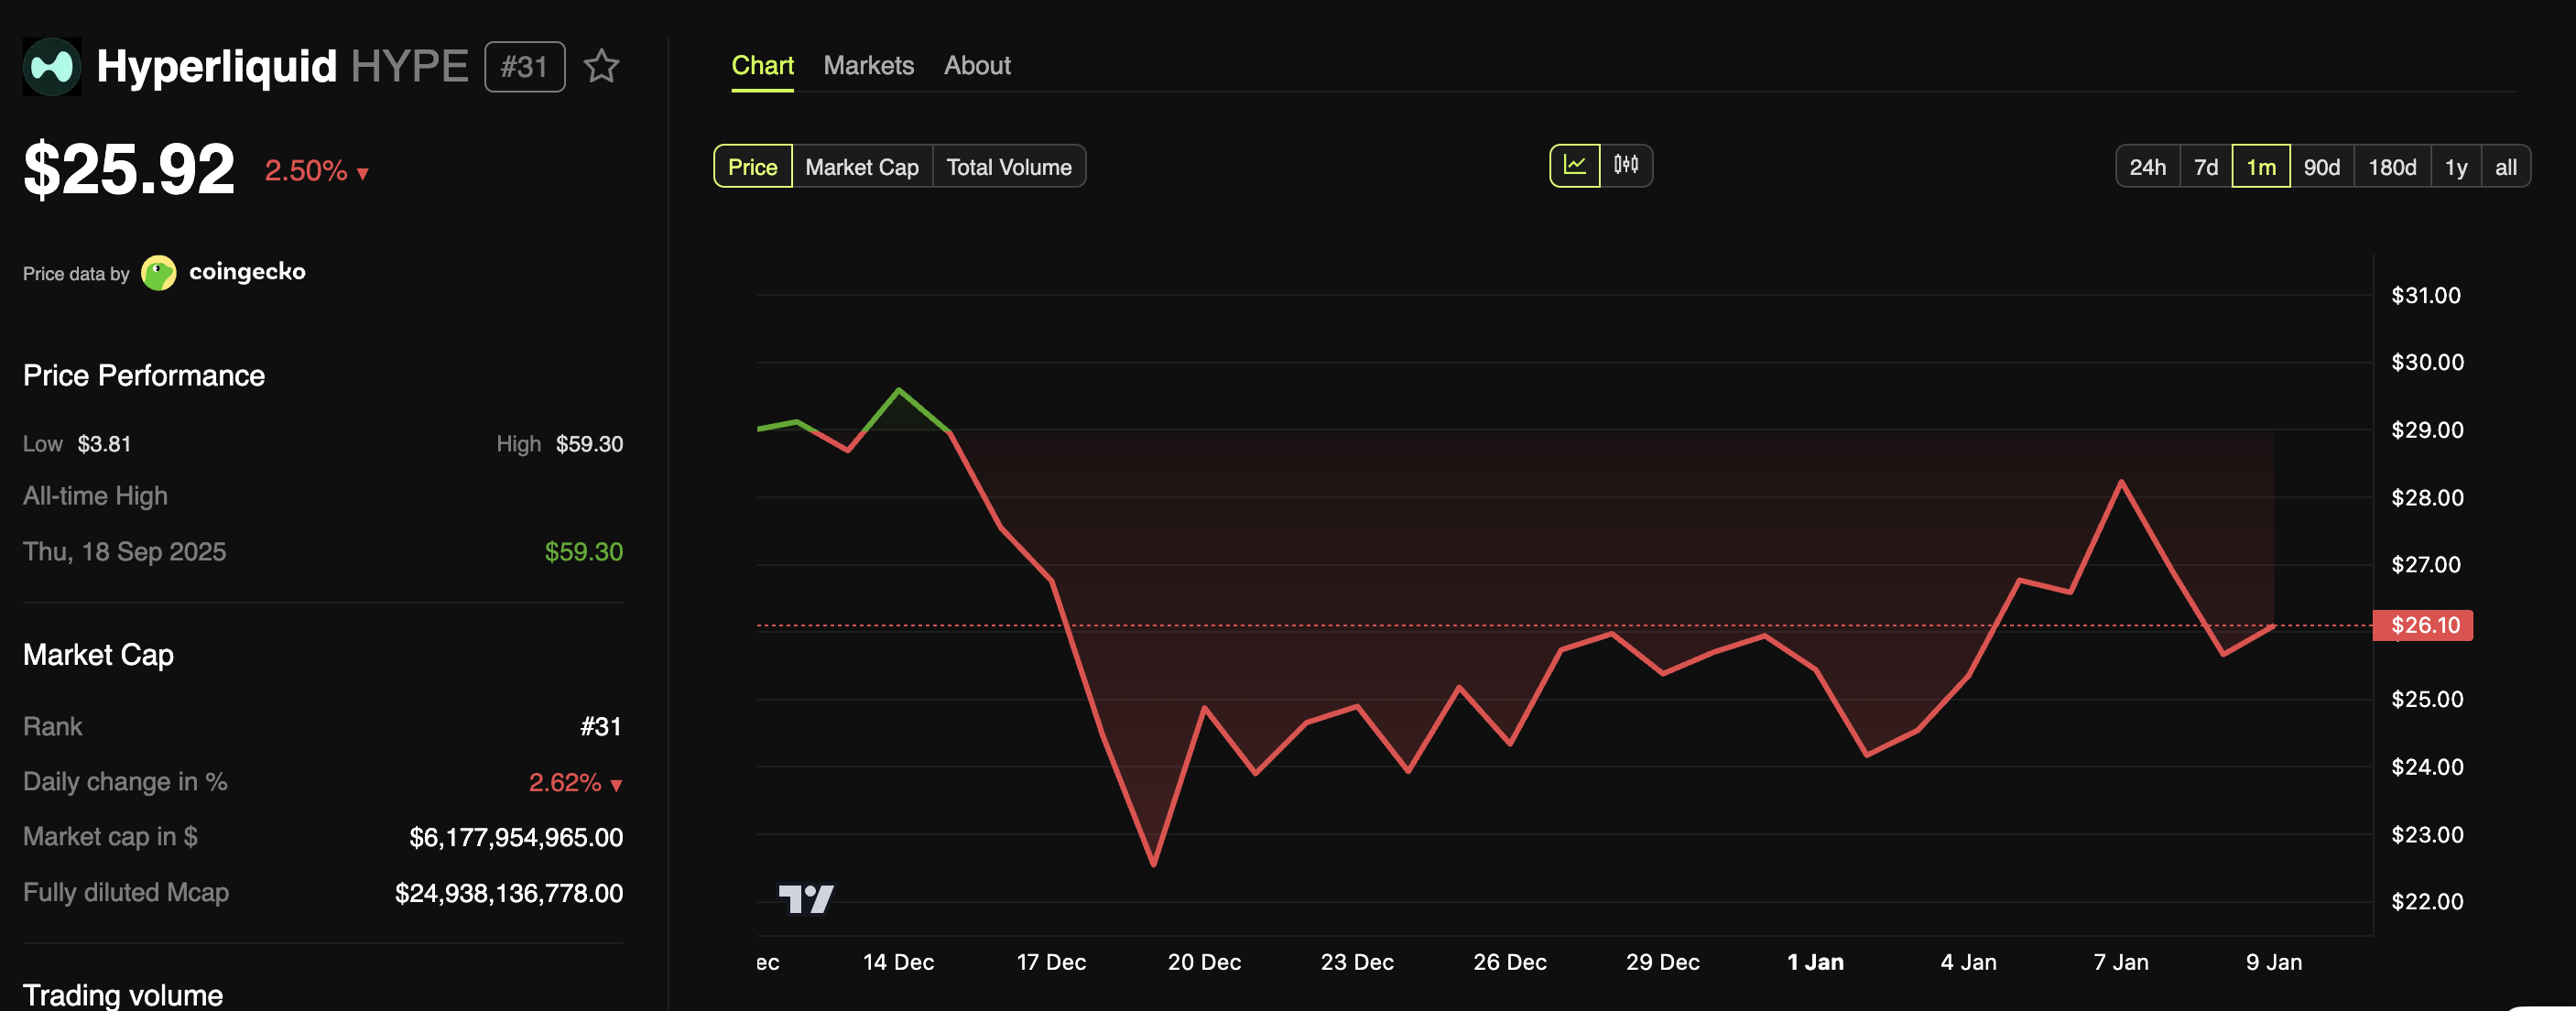Select the 7d time range
Image resolution: width=2576 pixels, height=1011 pixels.
coord(2205,167)
